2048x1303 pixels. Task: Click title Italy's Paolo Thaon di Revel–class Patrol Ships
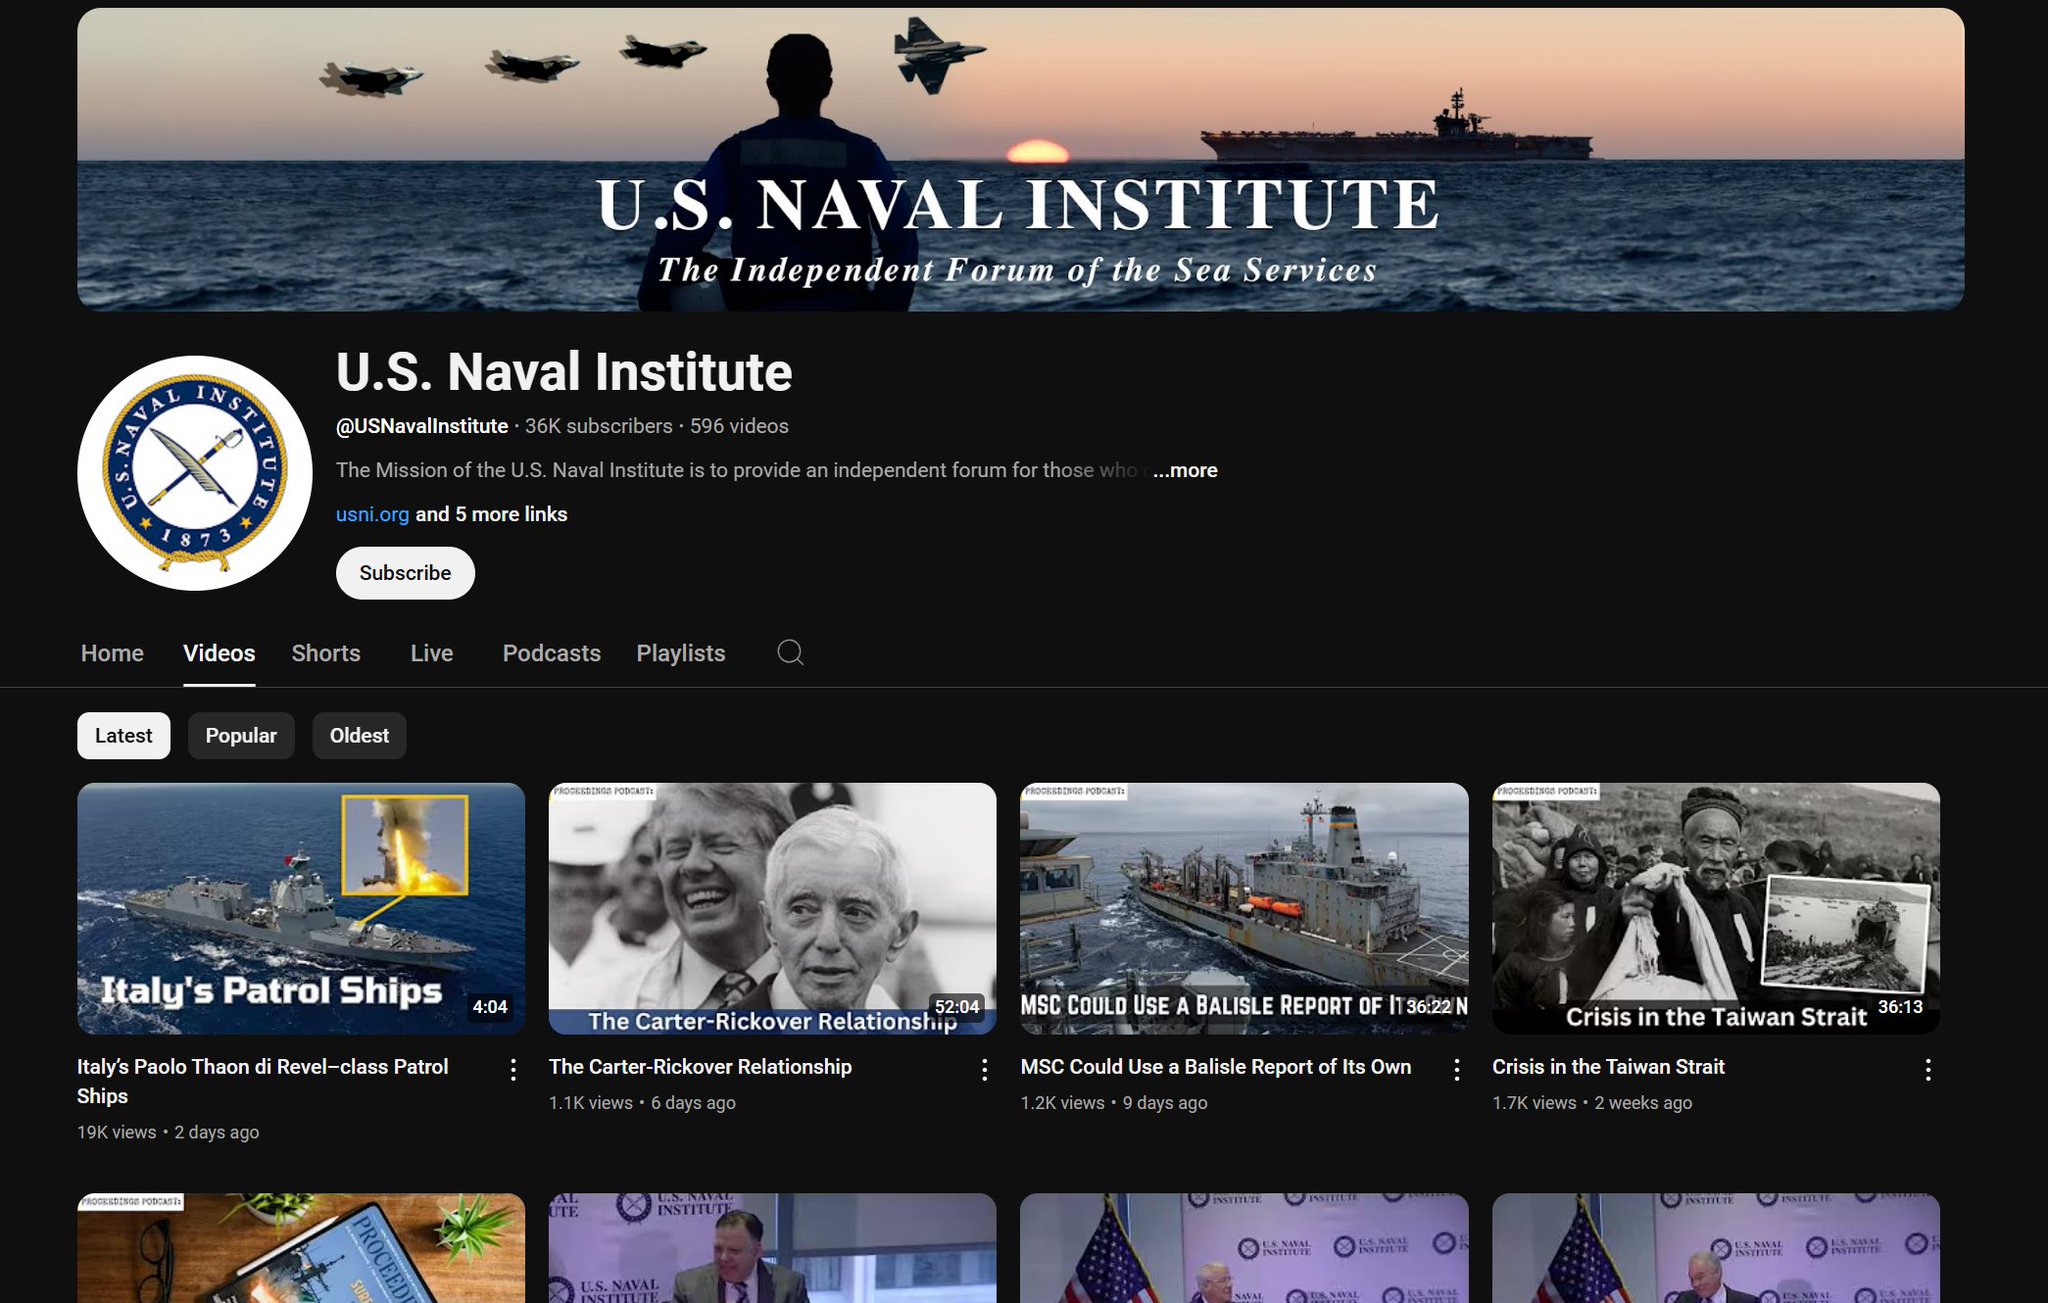[263, 1081]
